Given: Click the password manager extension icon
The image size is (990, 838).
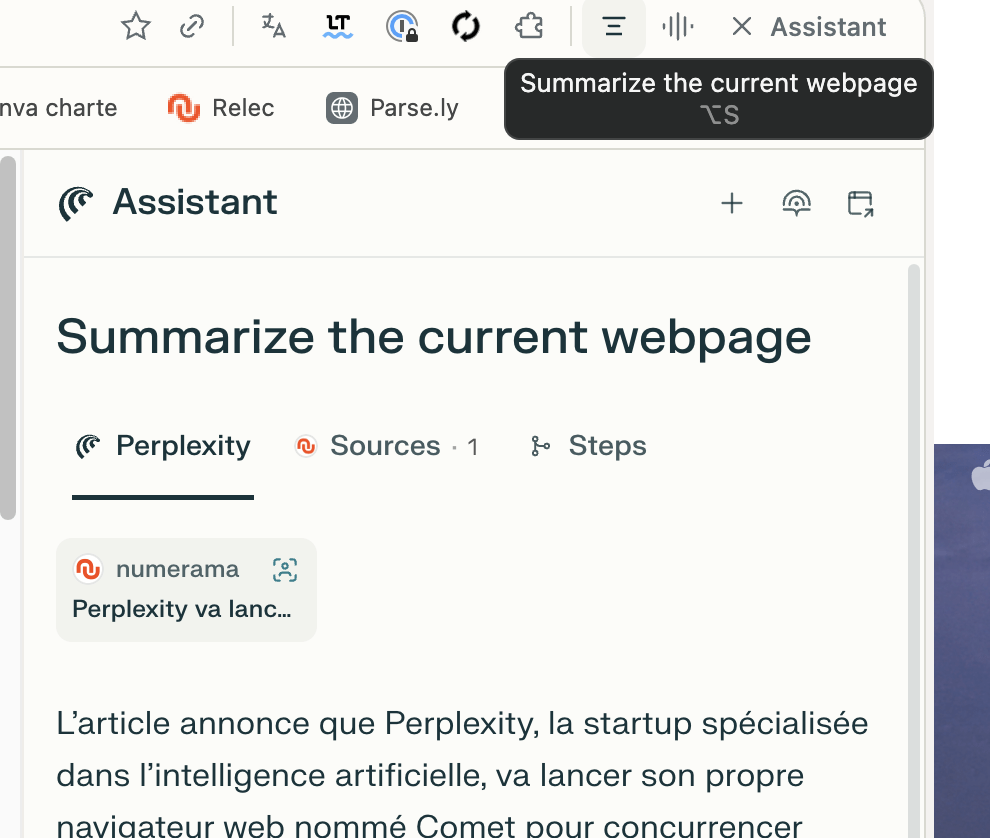Looking at the screenshot, I should 402,27.
